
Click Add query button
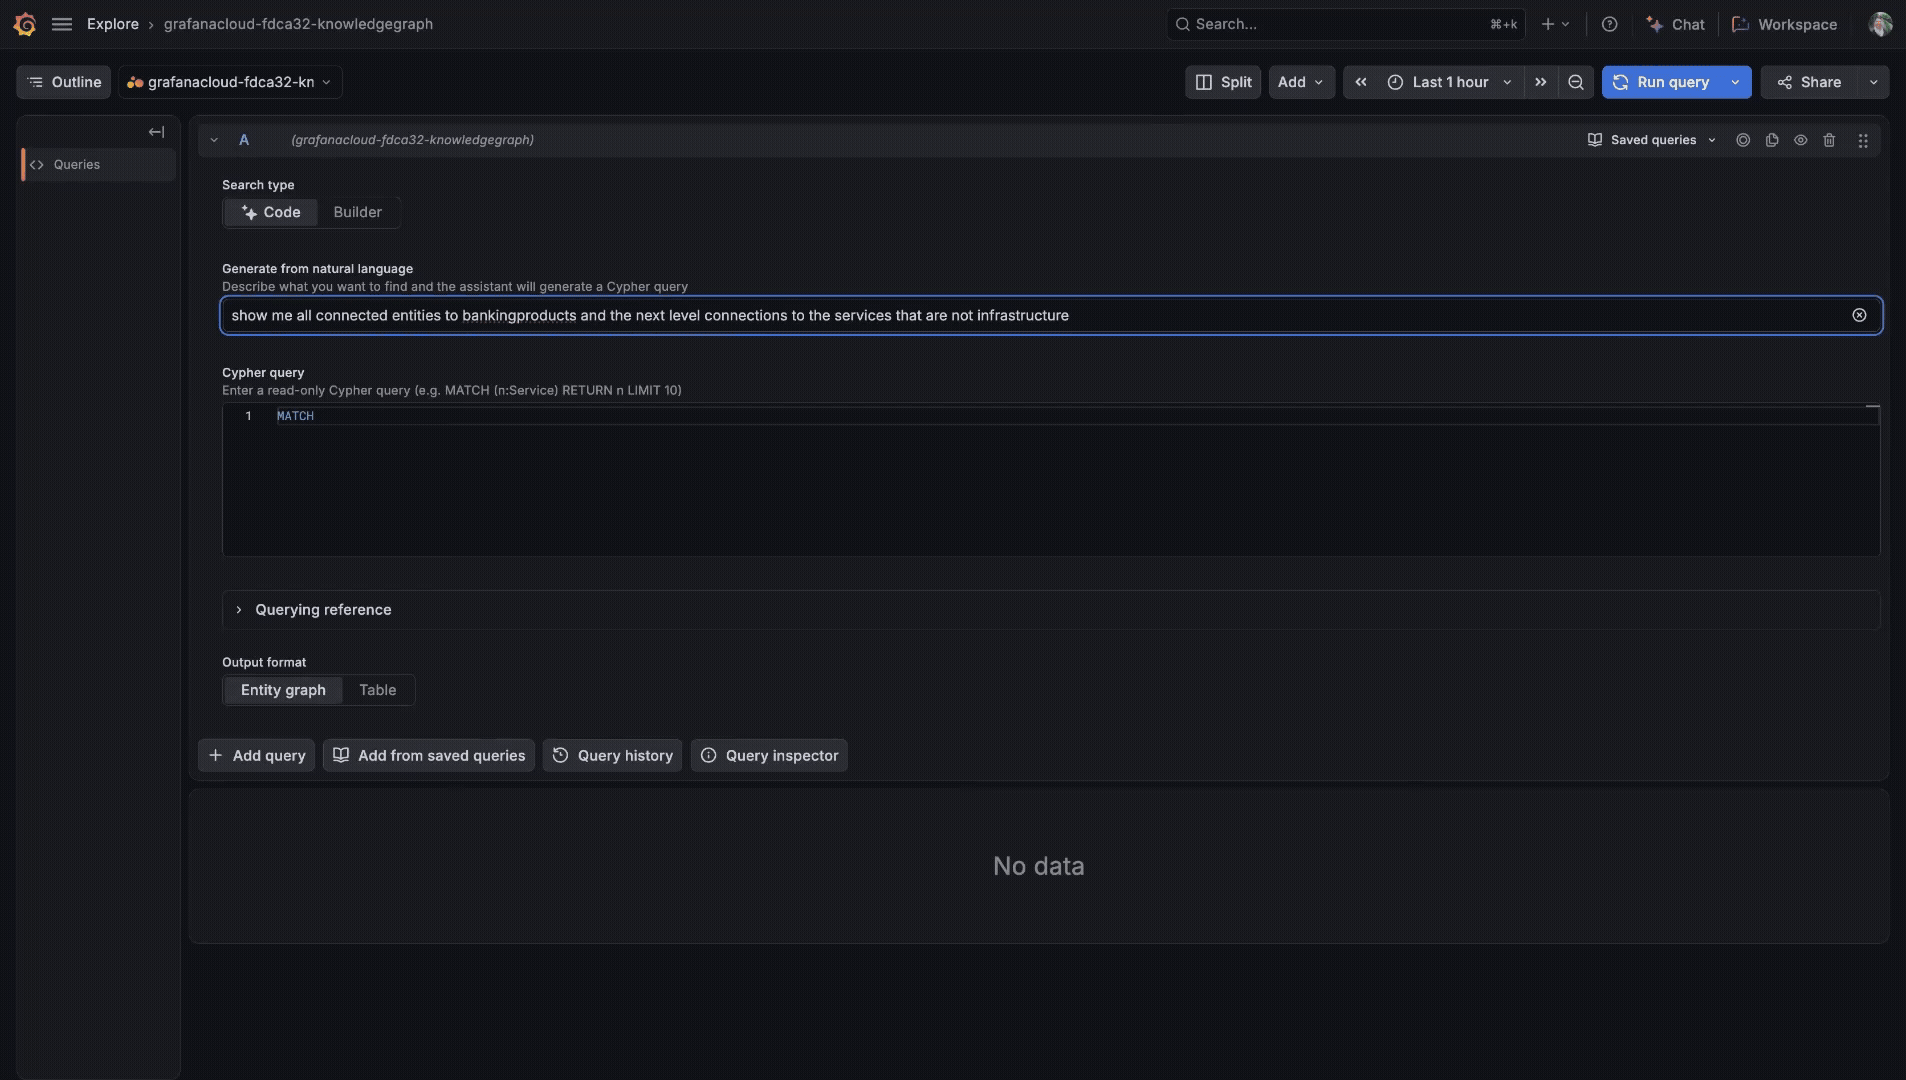click(x=257, y=756)
